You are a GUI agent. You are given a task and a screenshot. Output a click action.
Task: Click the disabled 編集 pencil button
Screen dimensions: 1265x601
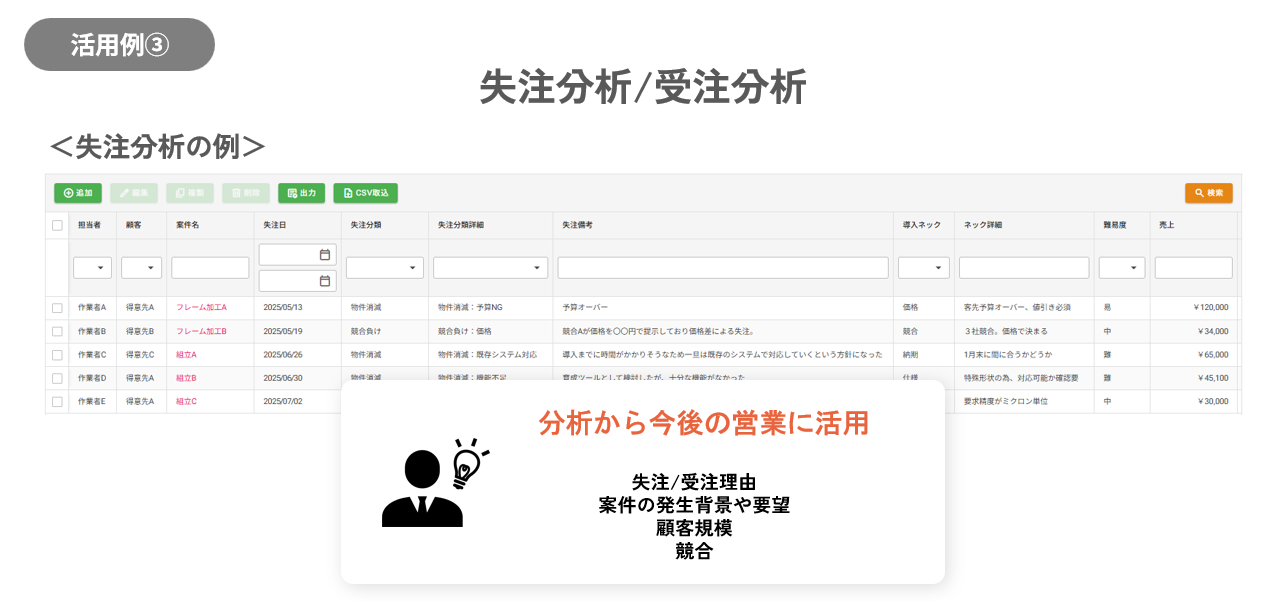tap(134, 193)
